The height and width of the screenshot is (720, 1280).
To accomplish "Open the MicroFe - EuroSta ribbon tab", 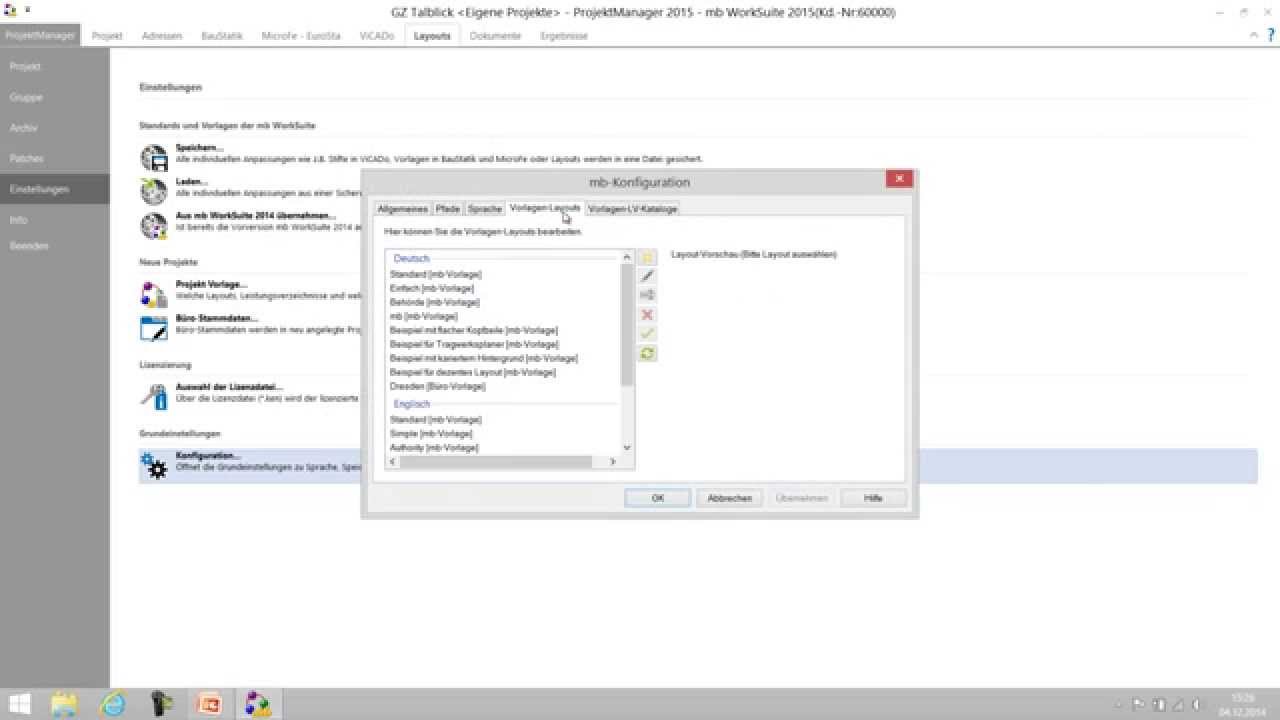I will [x=301, y=35].
